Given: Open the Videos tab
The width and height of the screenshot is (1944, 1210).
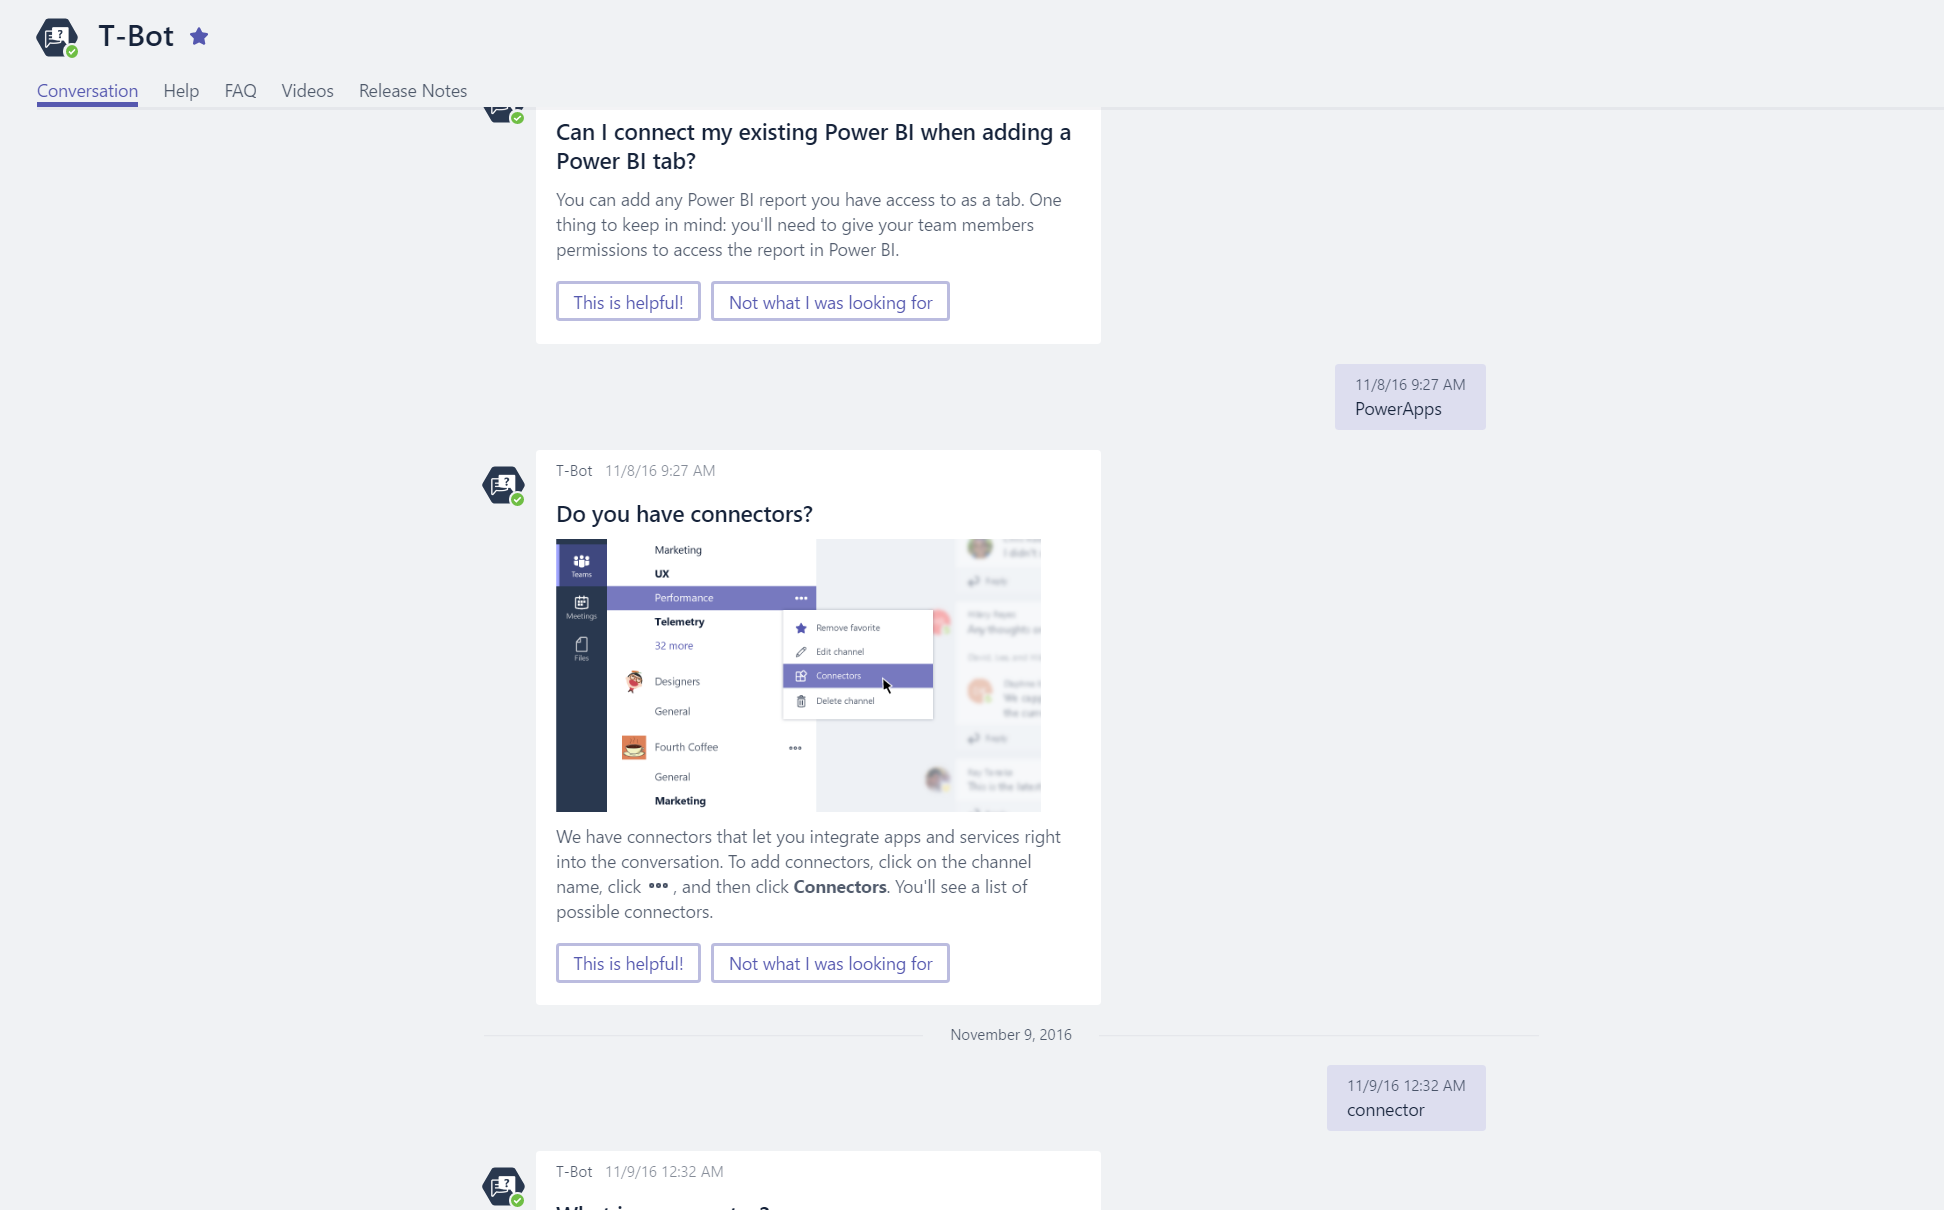Looking at the screenshot, I should pyautogui.click(x=307, y=91).
